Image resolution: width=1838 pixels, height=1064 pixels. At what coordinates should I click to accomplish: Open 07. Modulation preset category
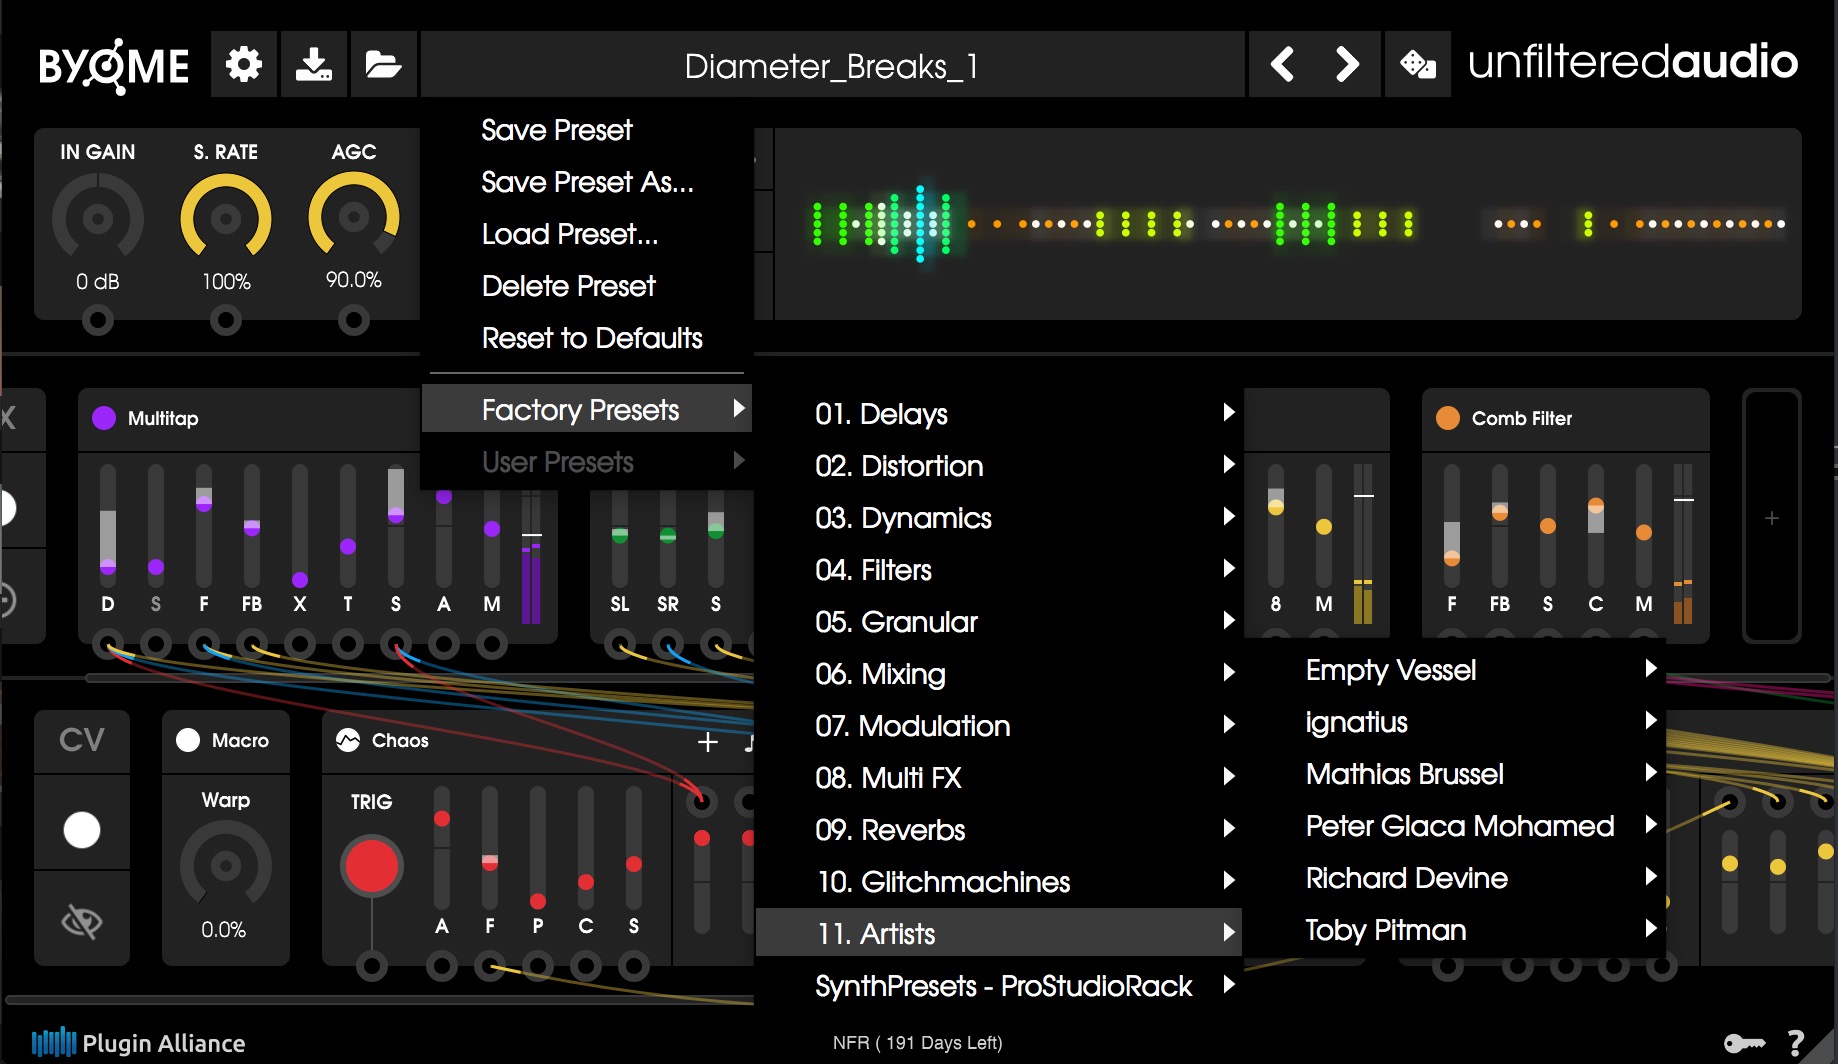coord(999,725)
